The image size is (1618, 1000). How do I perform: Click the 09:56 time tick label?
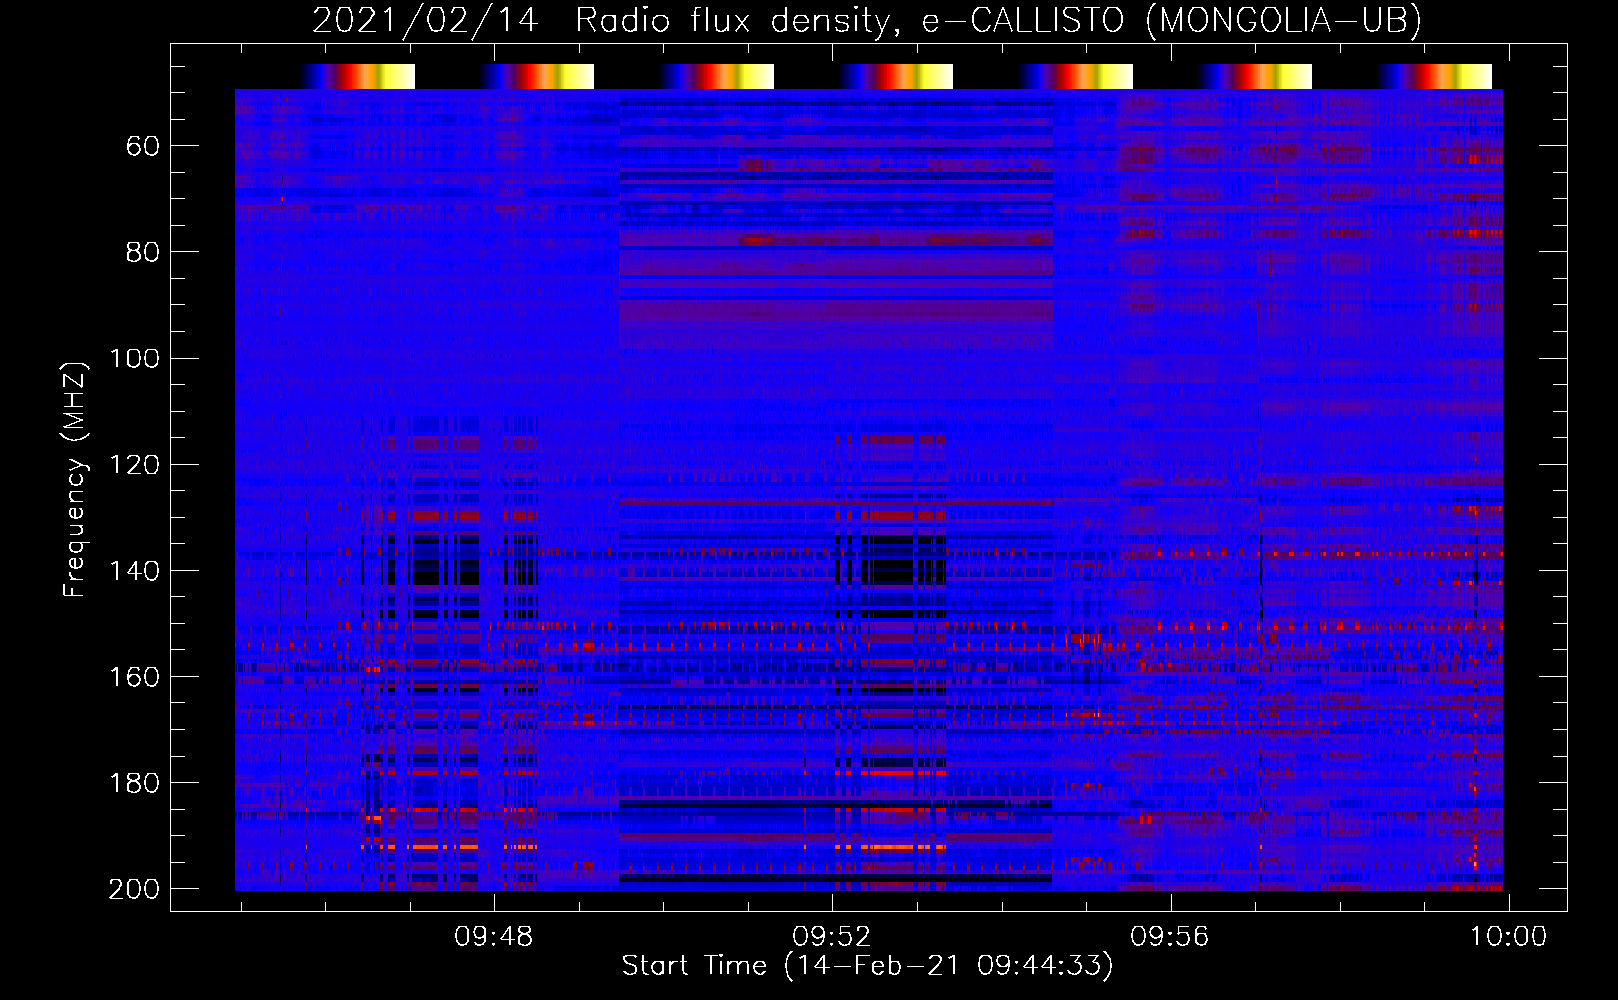pyautogui.click(x=1170, y=937)
